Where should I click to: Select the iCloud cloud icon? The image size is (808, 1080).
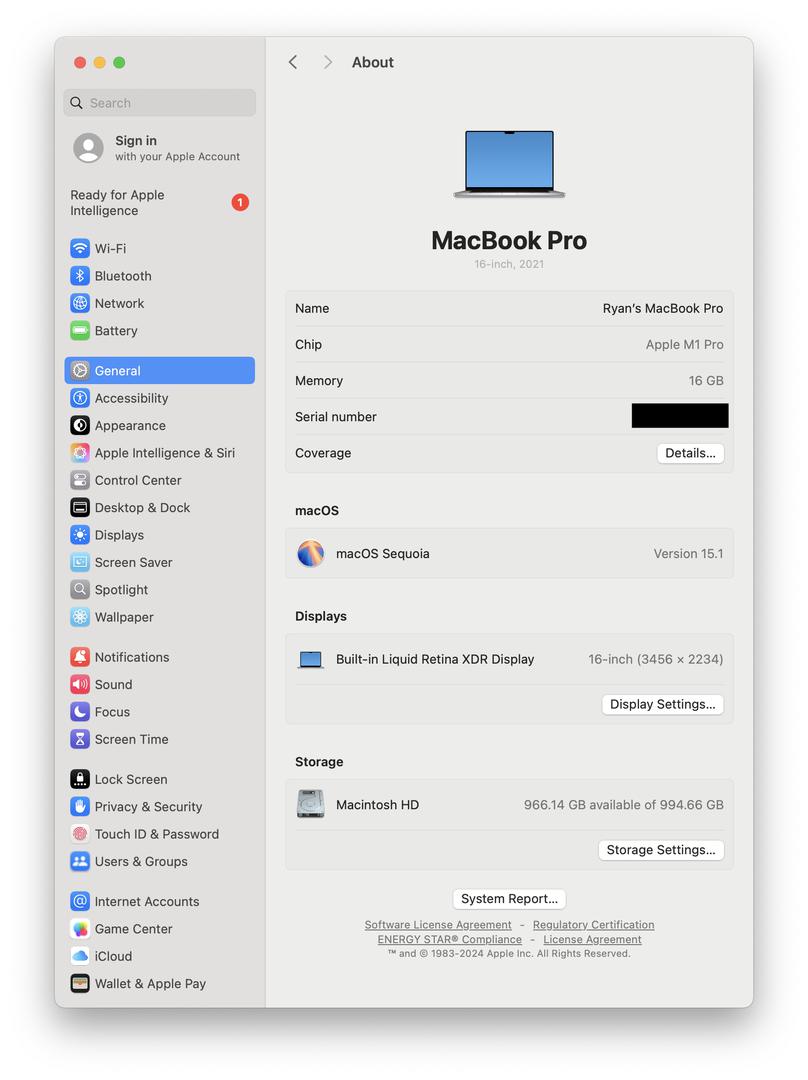(80, 956)
